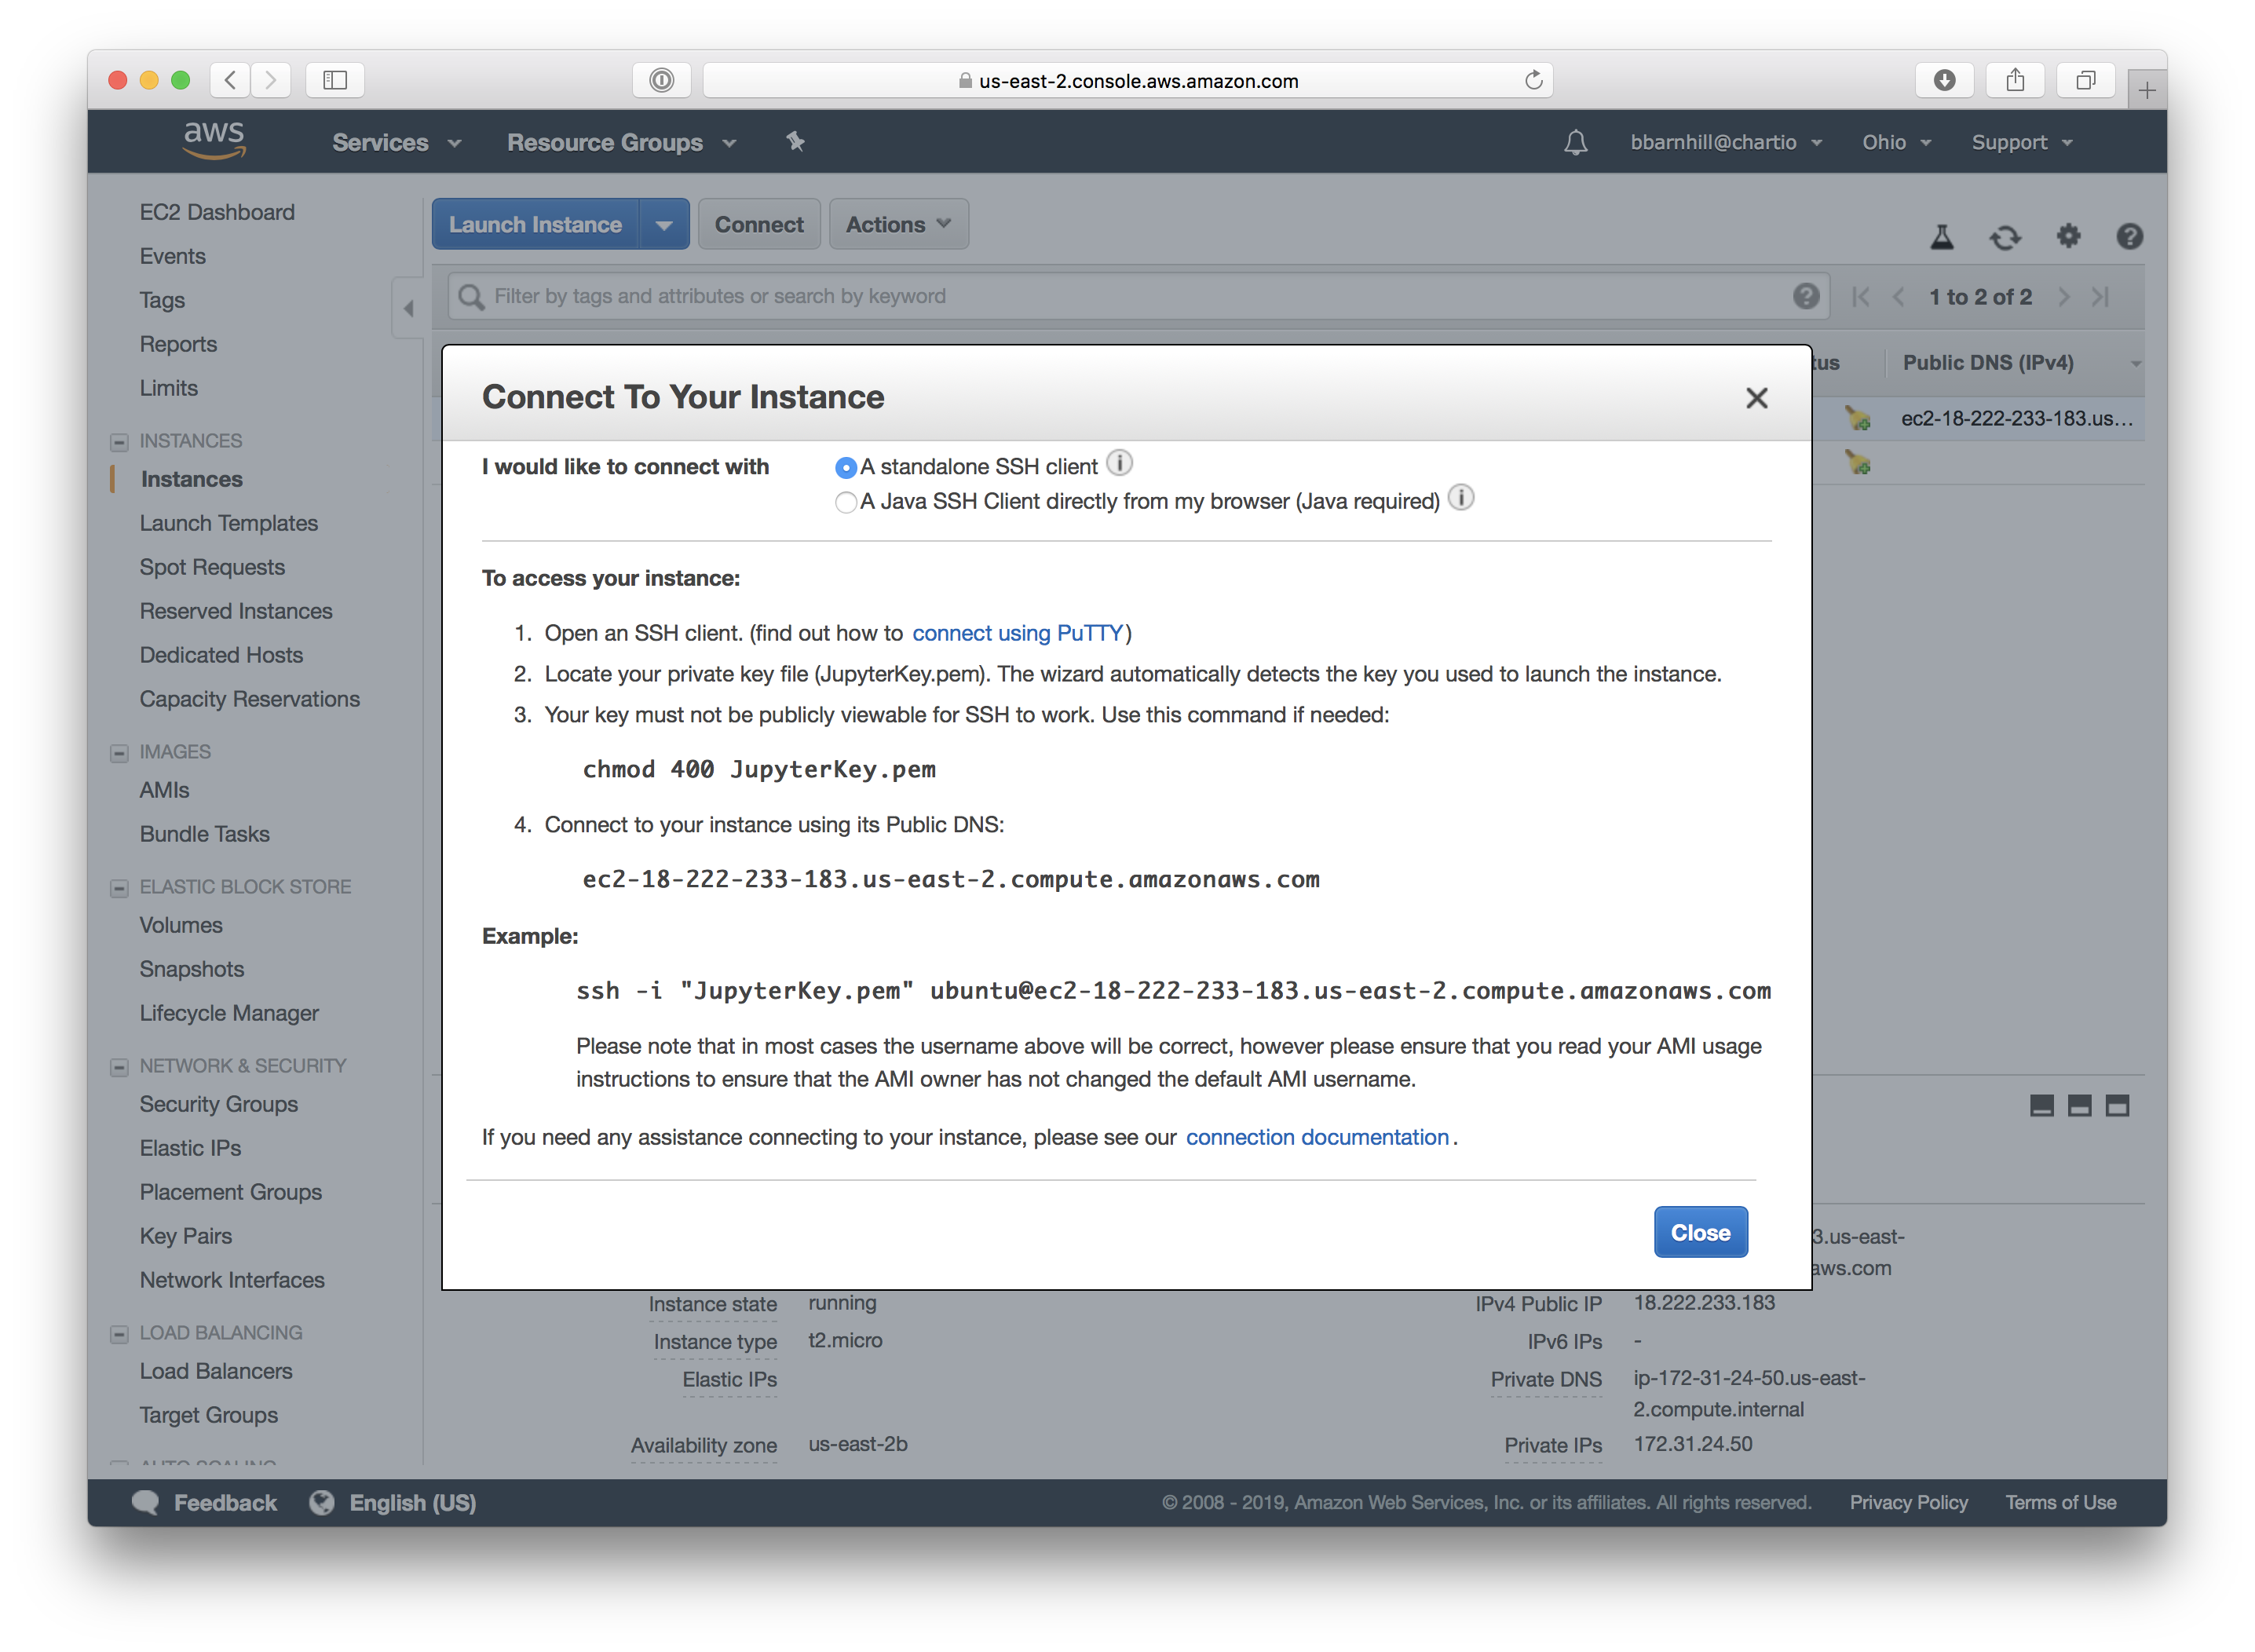Collapse the NETWORK & SECURITY section
Screen dimensions: 2255x1652
(x=119, y=1067)
